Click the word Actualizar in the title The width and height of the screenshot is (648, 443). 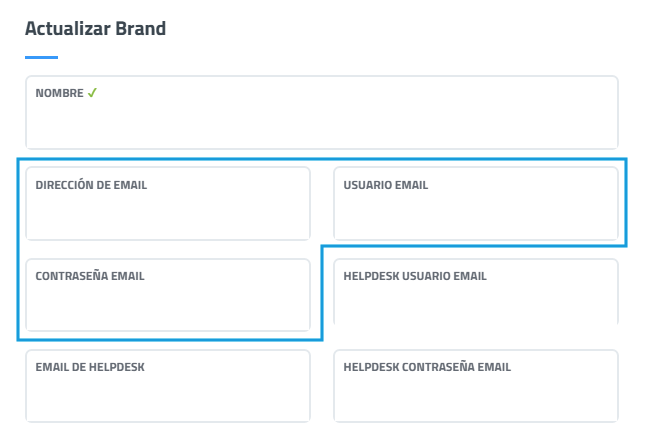68,28
